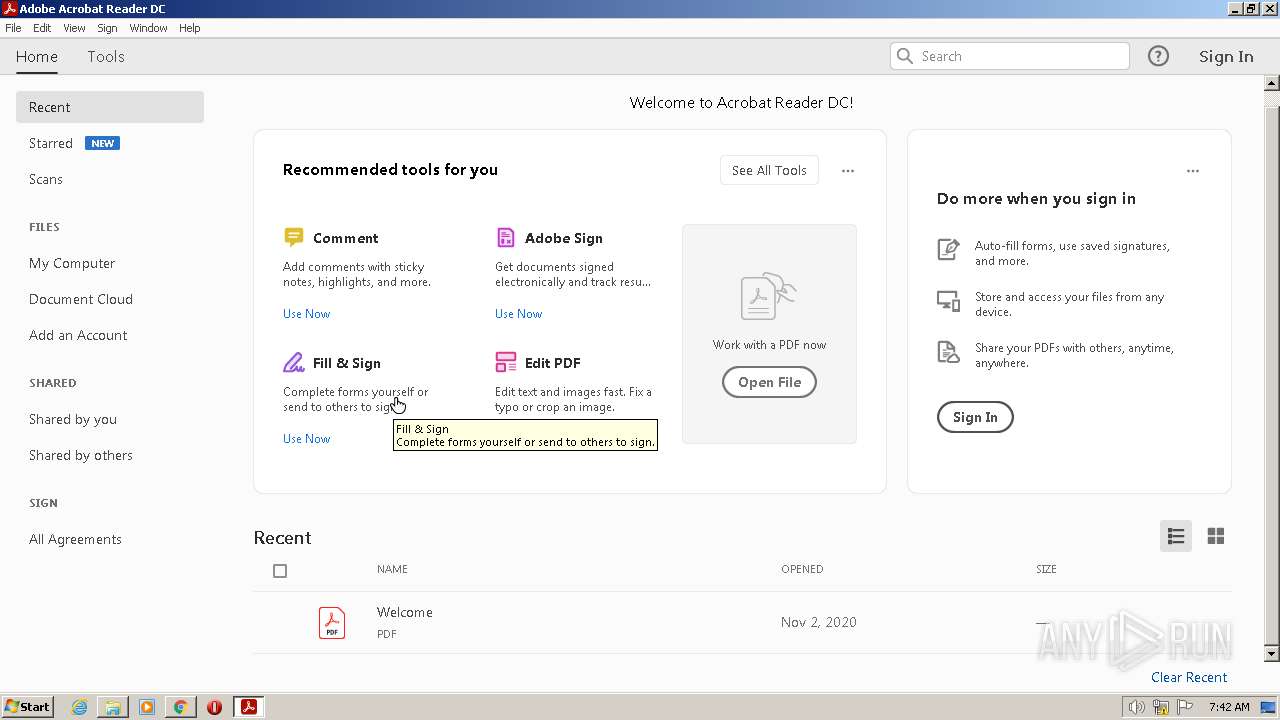Switch to the Home tab
The image size is (1280, 720).
coord(37,56)
